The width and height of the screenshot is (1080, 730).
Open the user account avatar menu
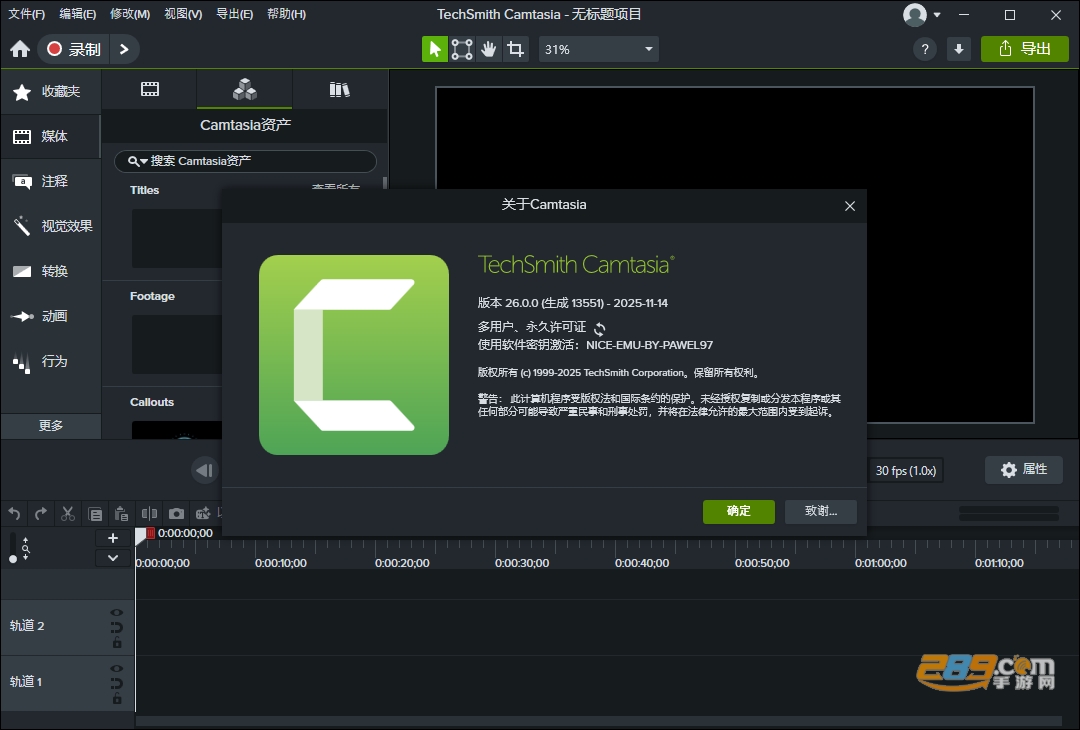click(x=922, y=14)
